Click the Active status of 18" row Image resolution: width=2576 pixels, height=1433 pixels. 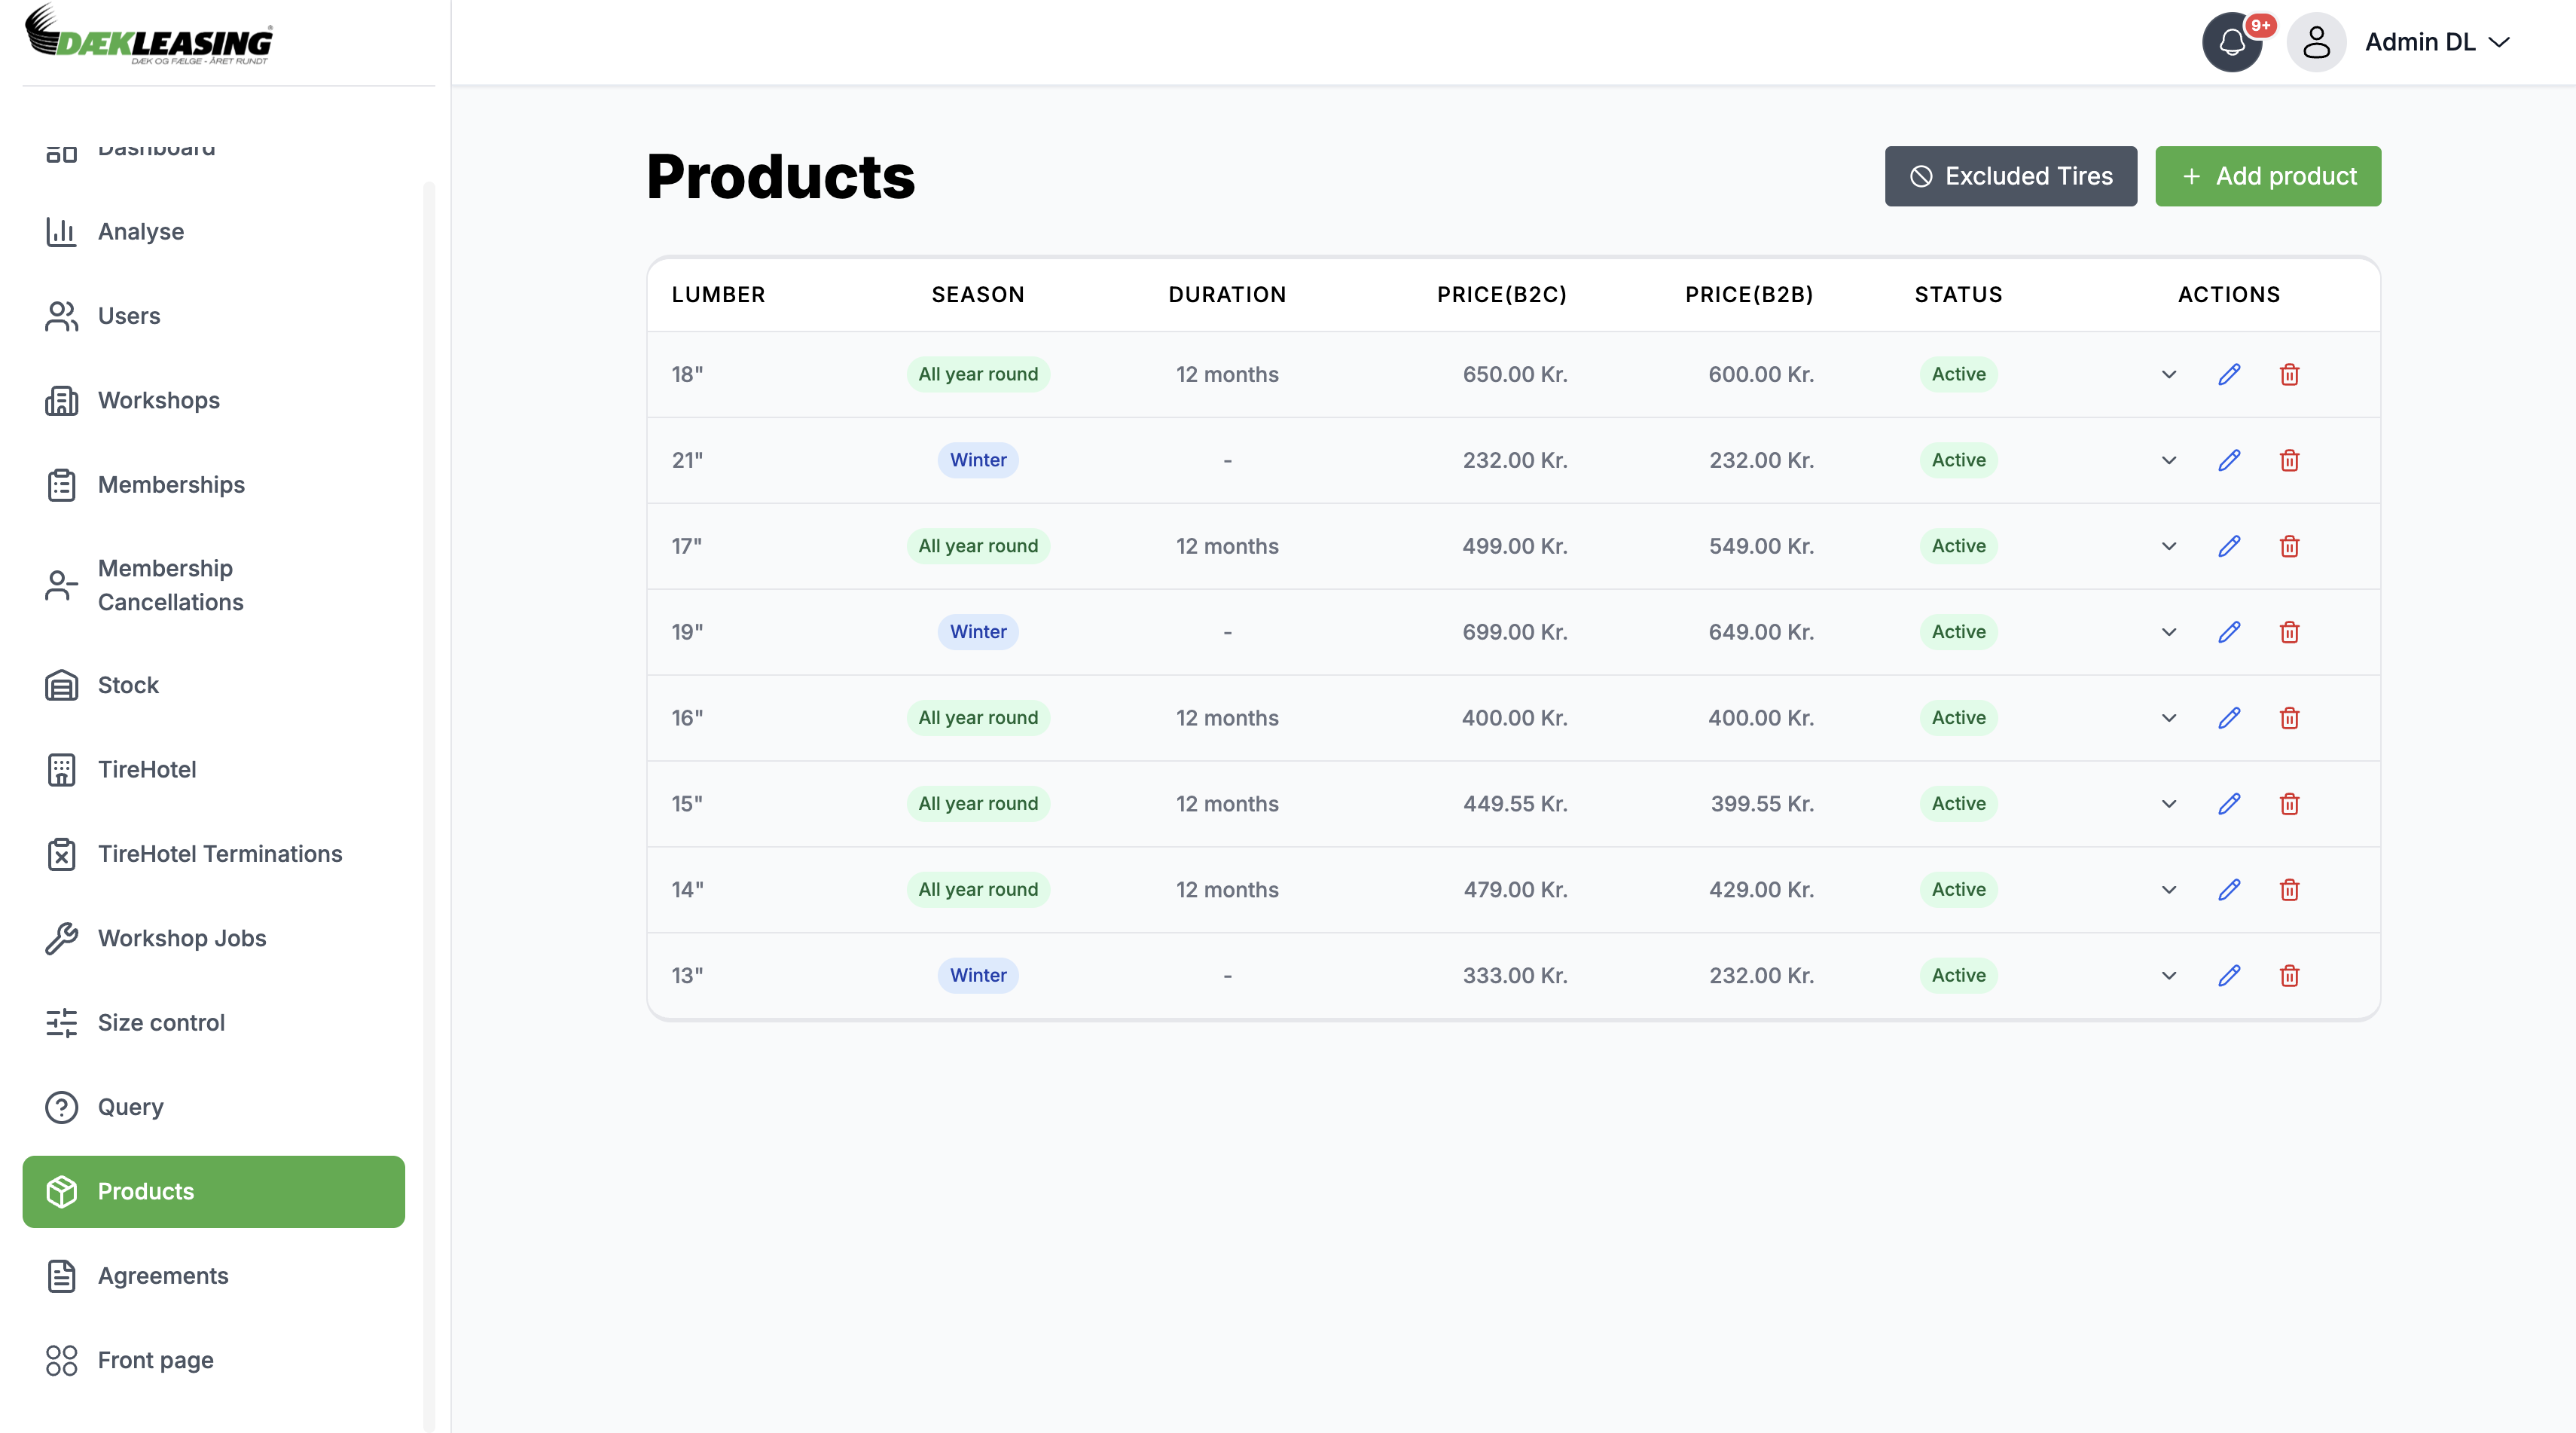point(1958,374)
